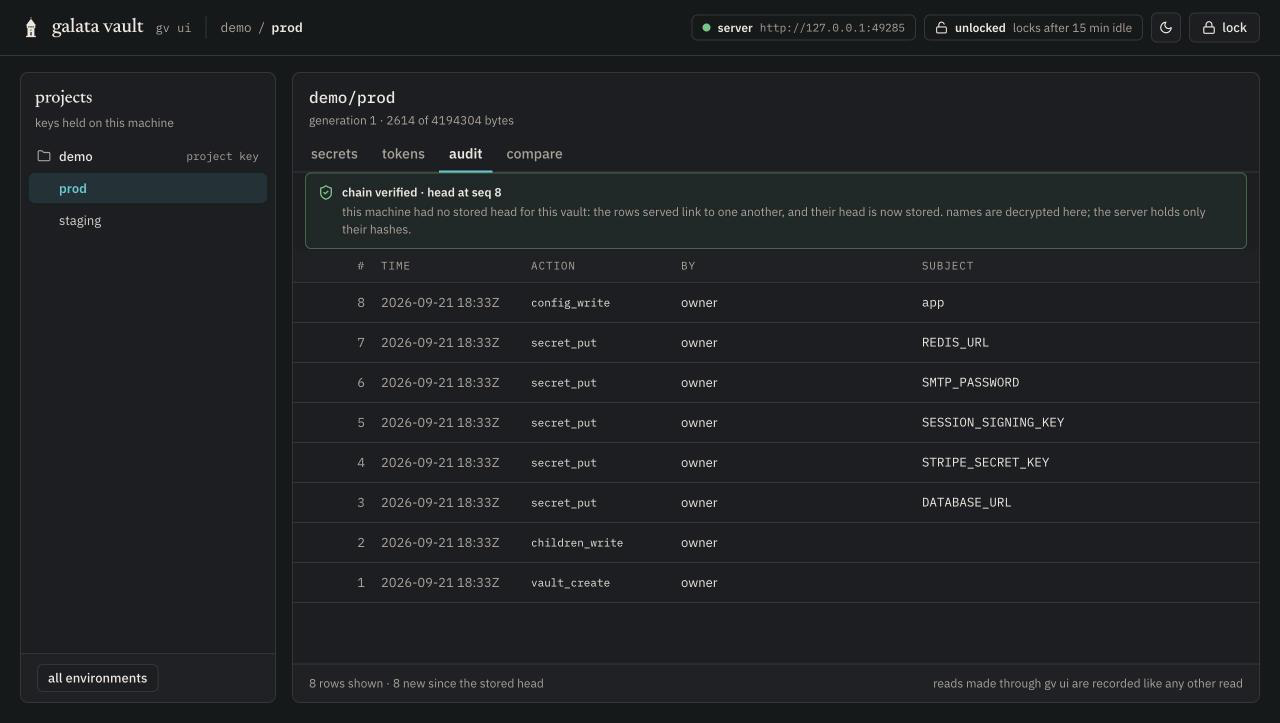Image resolution: width=1280 pixels, height=723 pixels.
Task: Switch to the tokens tab
Action: click(x=403, y=154)
